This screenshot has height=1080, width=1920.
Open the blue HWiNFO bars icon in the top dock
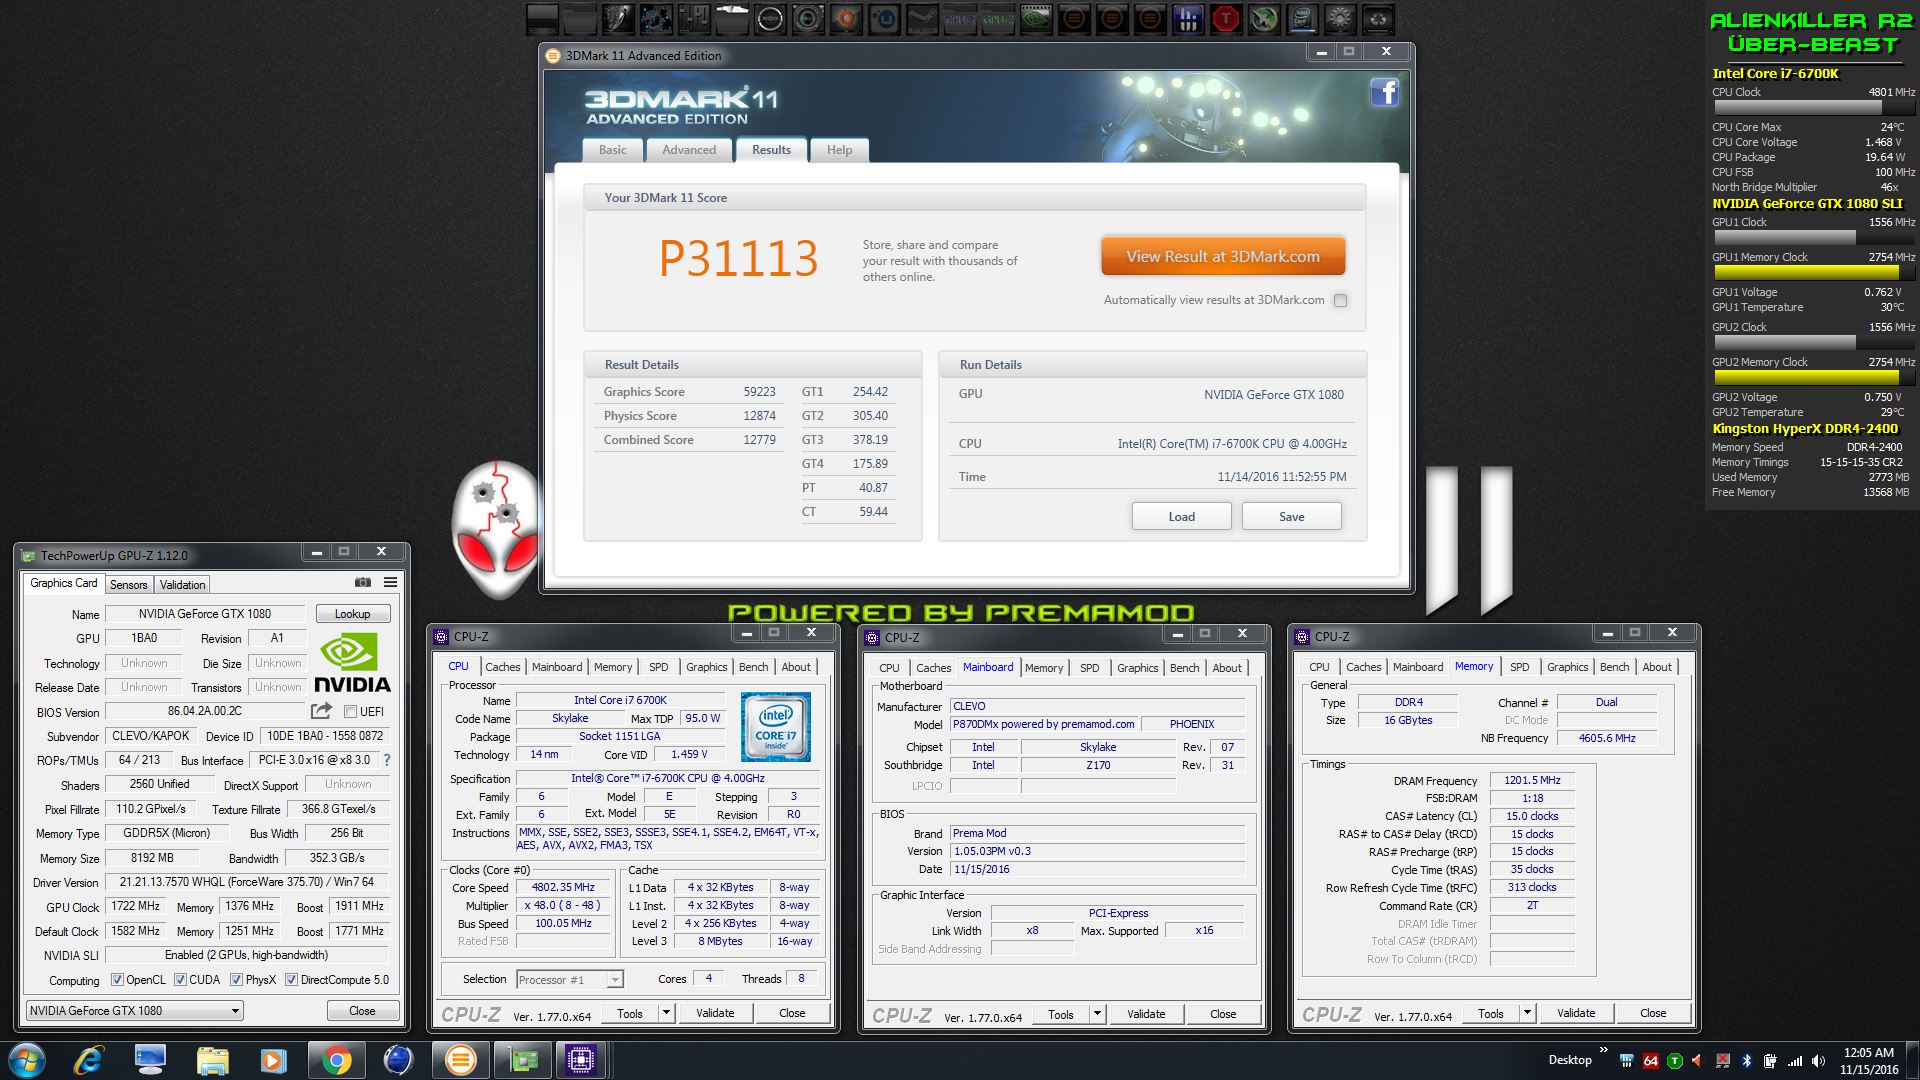tap(1188, 19)
